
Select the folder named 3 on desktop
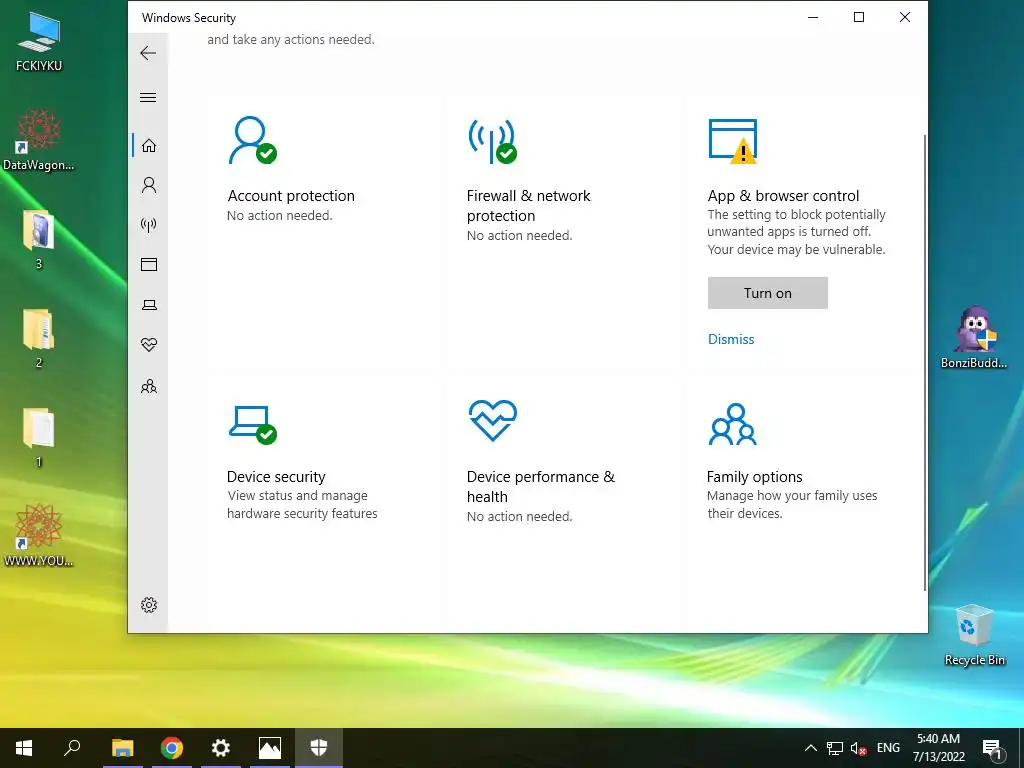(39, 240)
